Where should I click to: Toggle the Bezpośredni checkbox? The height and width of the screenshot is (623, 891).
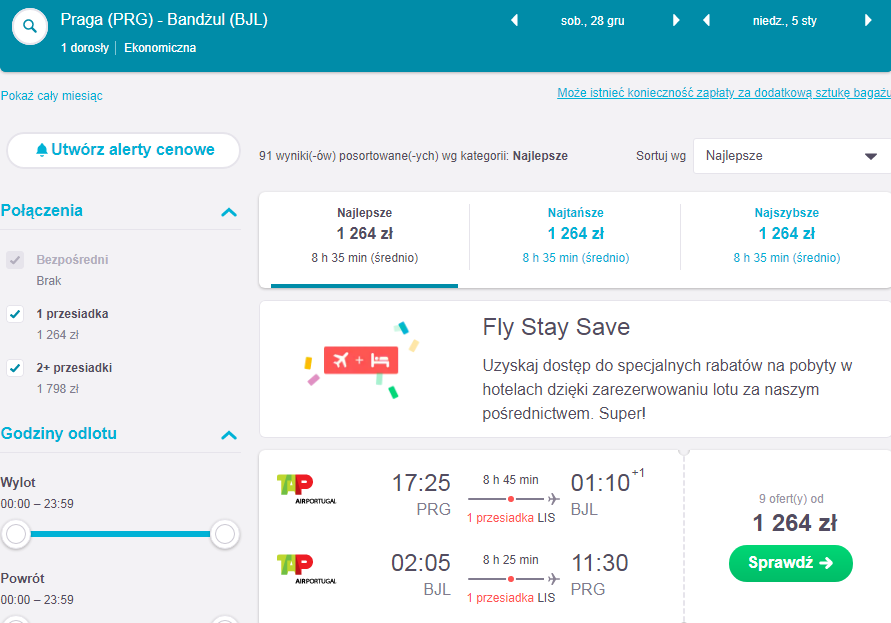pyautogui.click(x=15, y=260)
